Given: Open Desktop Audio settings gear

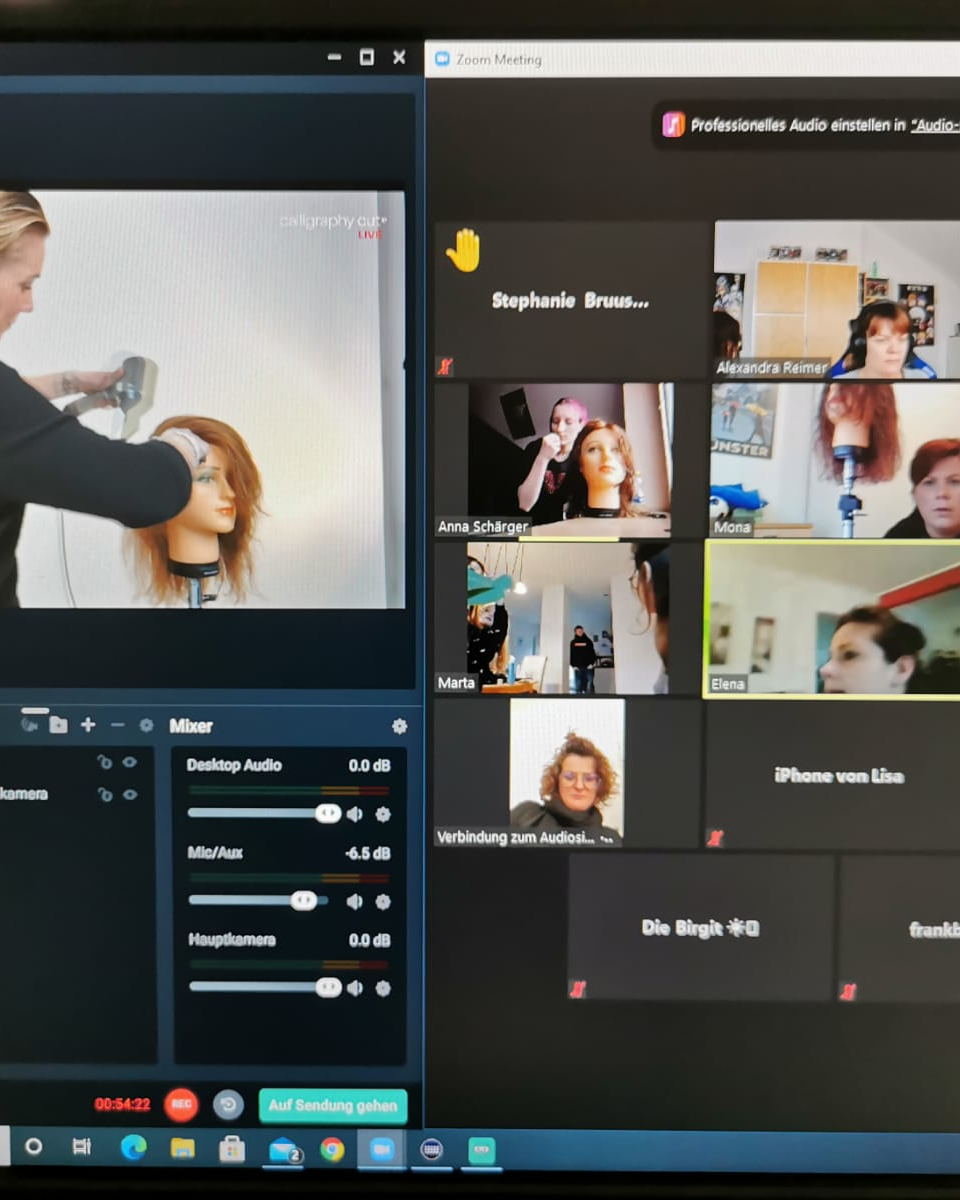Looking at the screenshot, I should pos(382,814).
